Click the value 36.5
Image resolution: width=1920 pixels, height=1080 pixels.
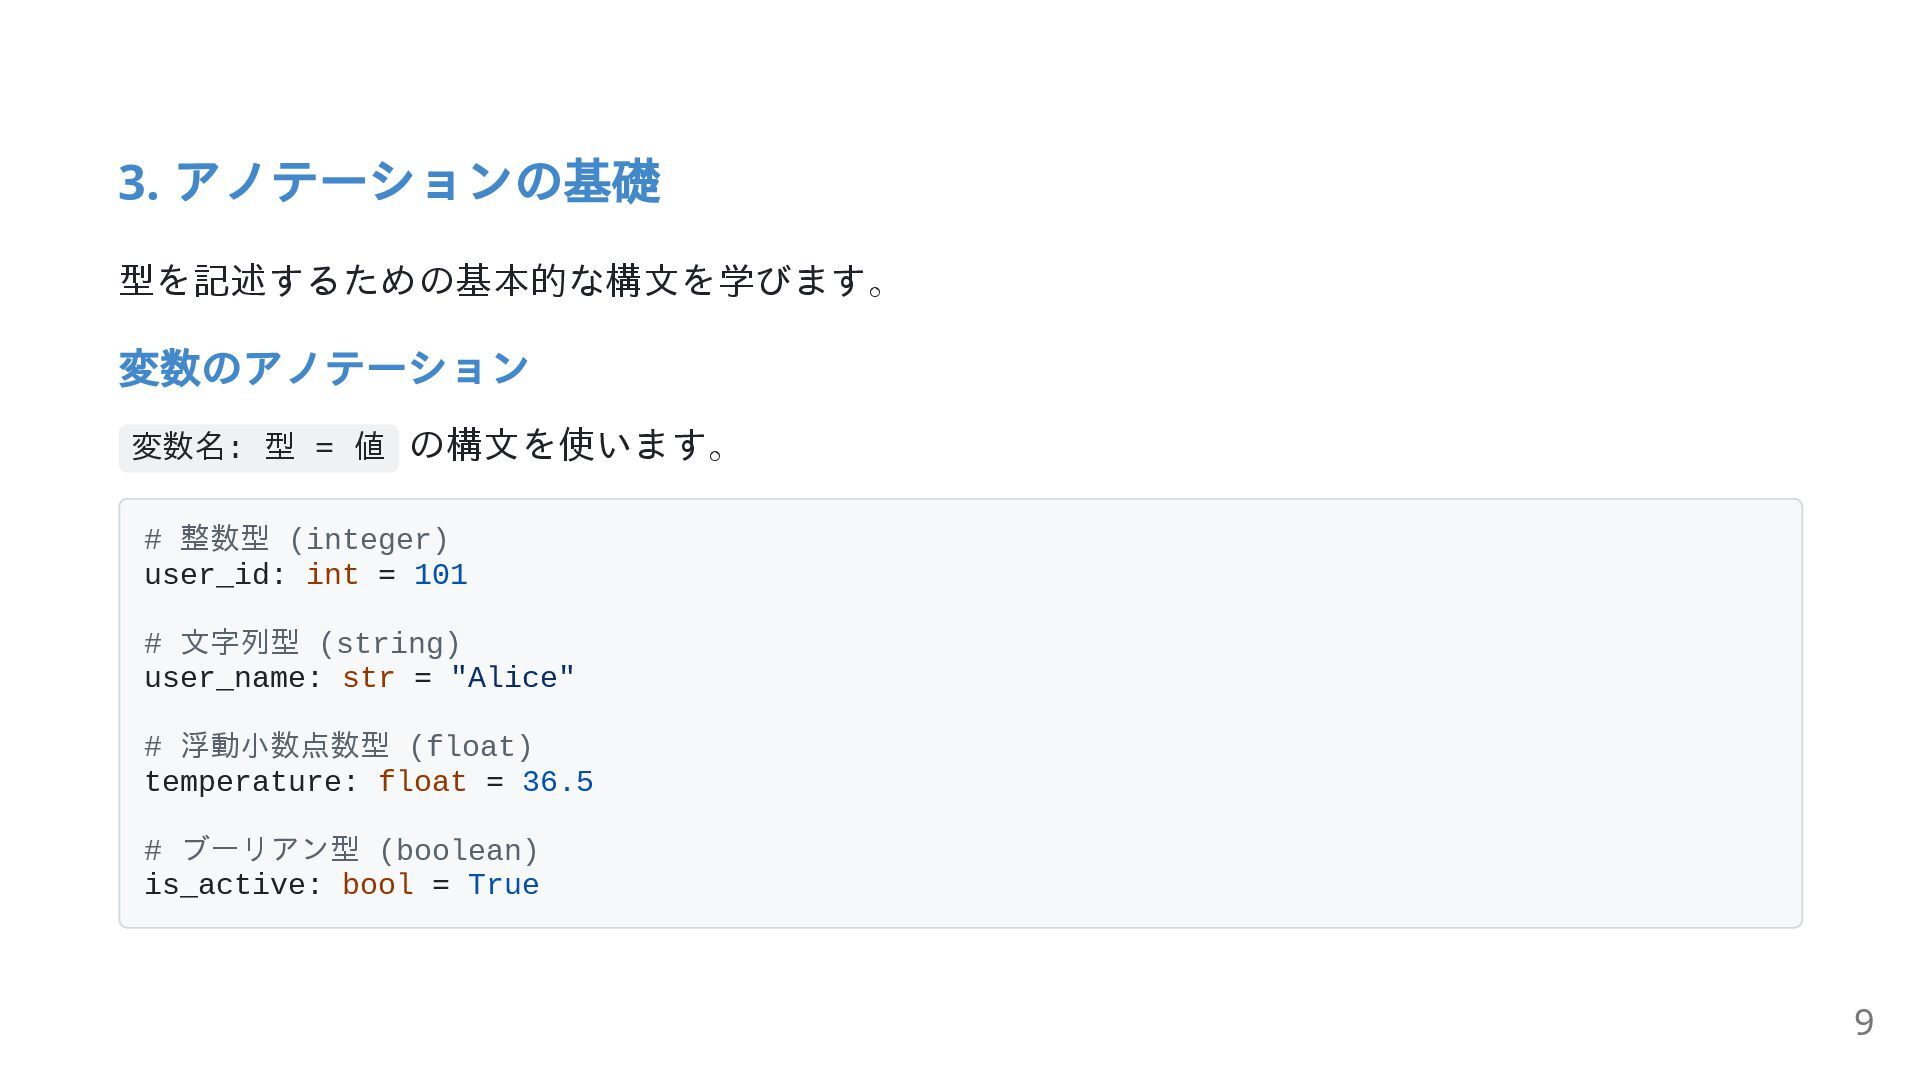coord(558,782)
